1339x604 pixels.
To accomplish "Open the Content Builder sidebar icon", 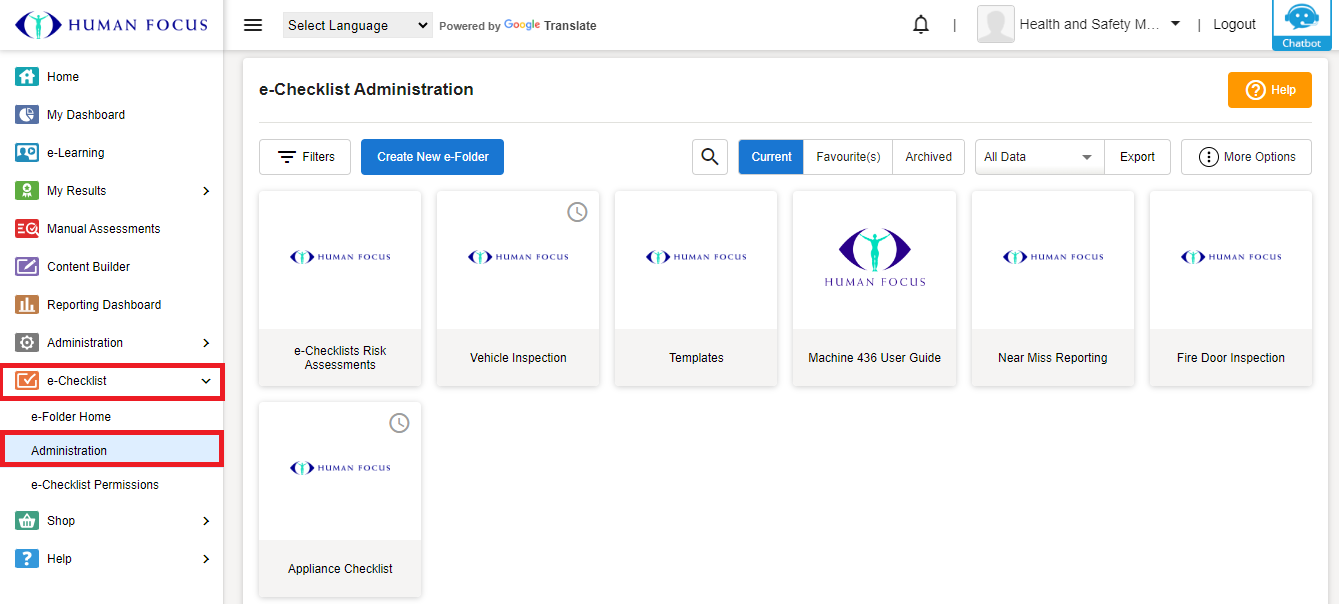I will pyautogui.click(x=27, y=267).
